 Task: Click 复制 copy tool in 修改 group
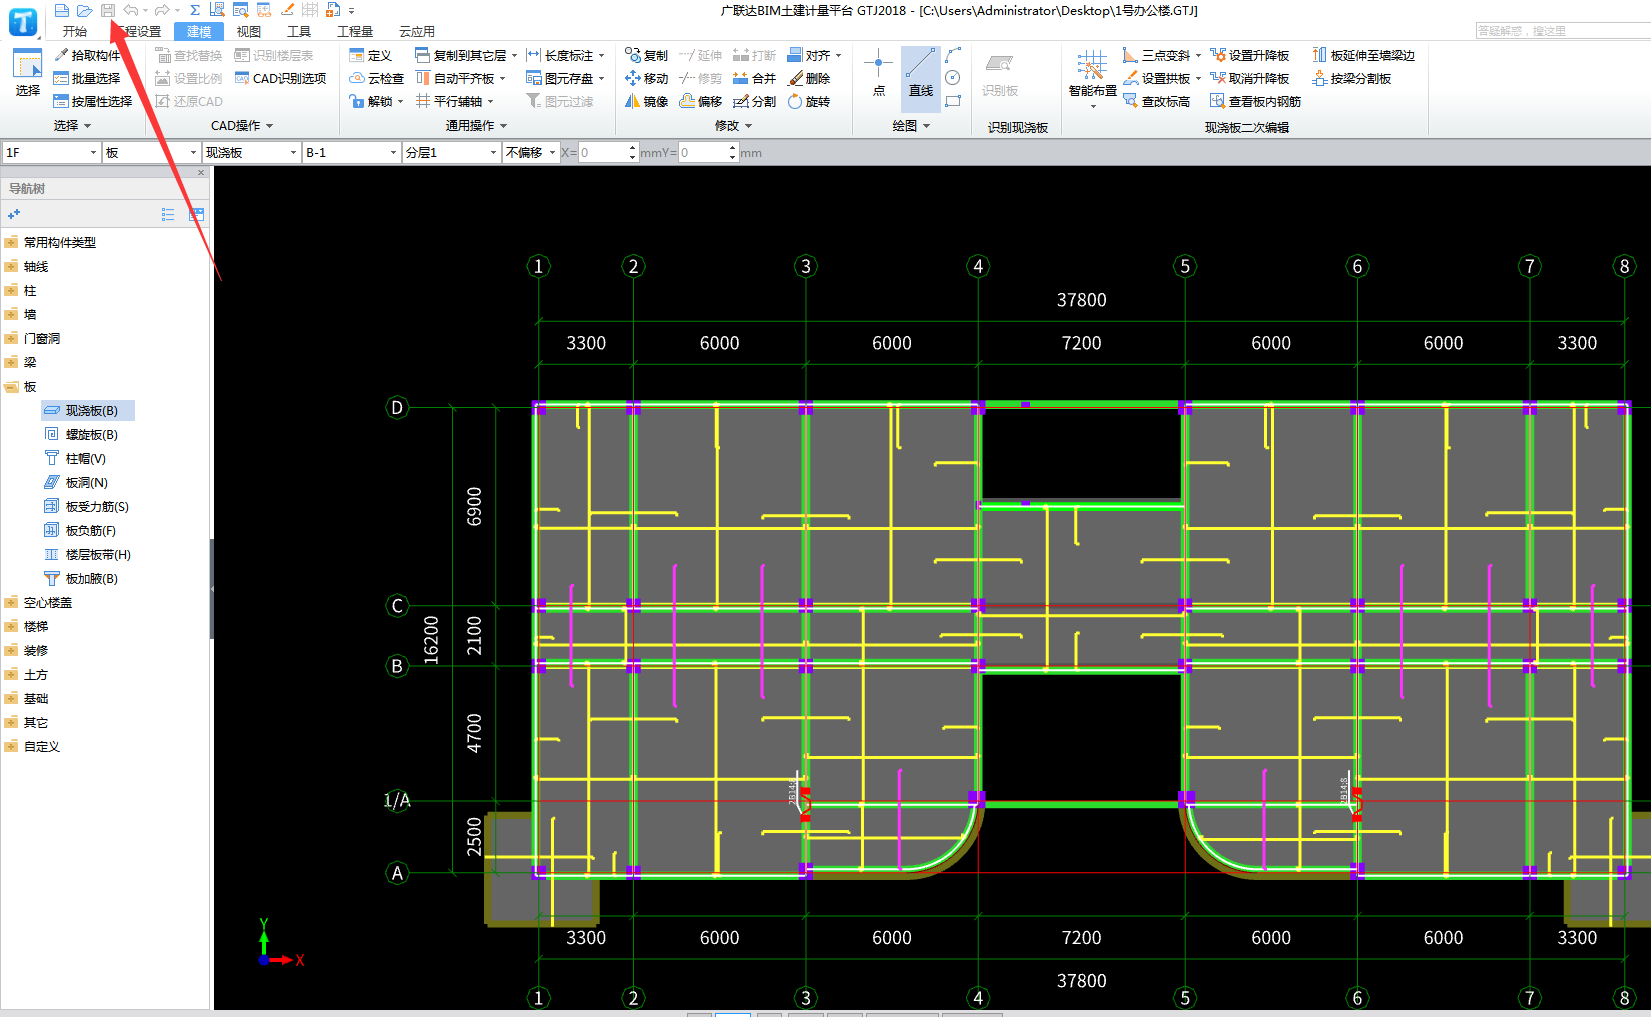pyautogui.click(x=646, y=55)
